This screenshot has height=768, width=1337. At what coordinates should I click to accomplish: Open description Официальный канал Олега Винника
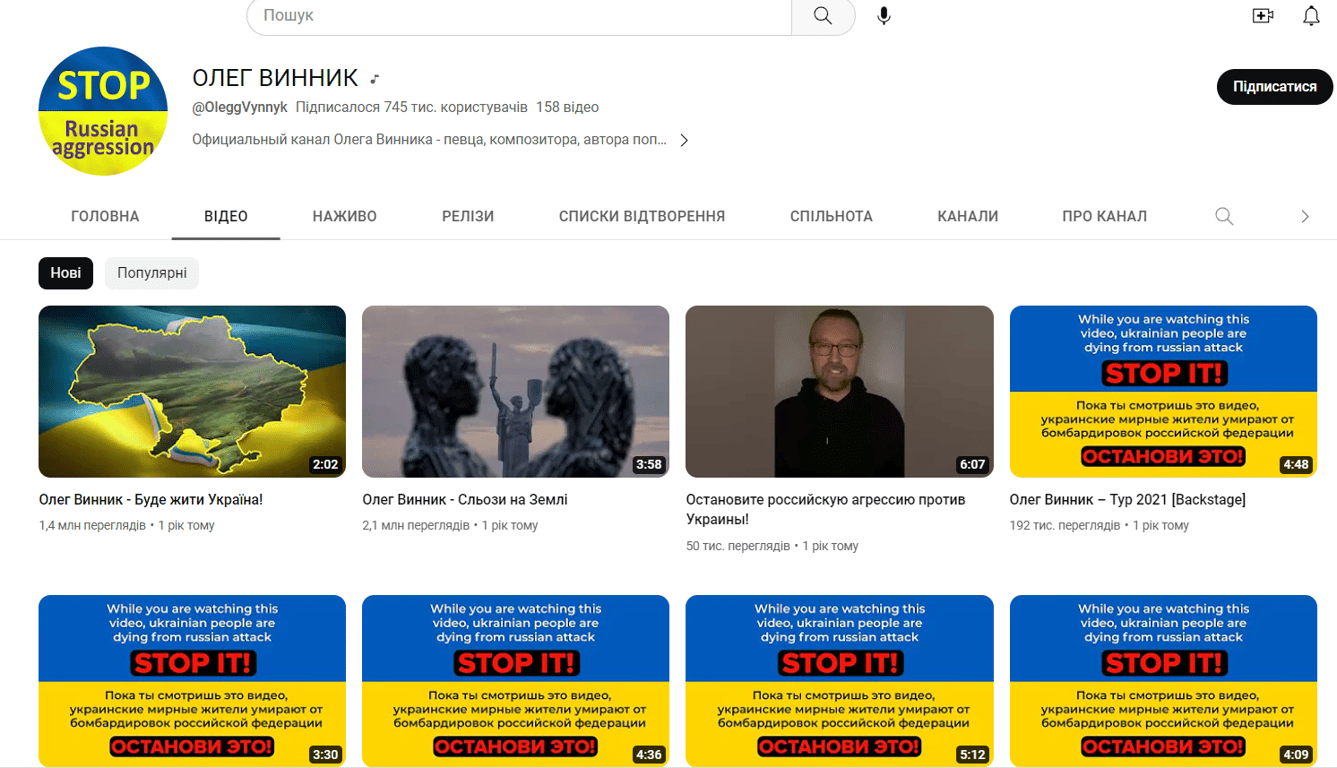click(x=430, y=140)
